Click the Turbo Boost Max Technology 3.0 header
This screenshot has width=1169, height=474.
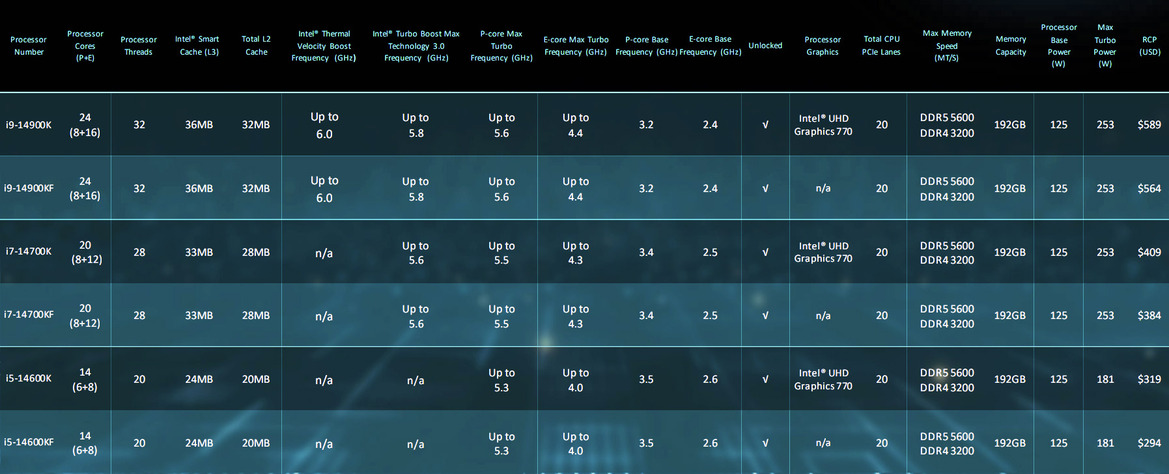(416, 45)
